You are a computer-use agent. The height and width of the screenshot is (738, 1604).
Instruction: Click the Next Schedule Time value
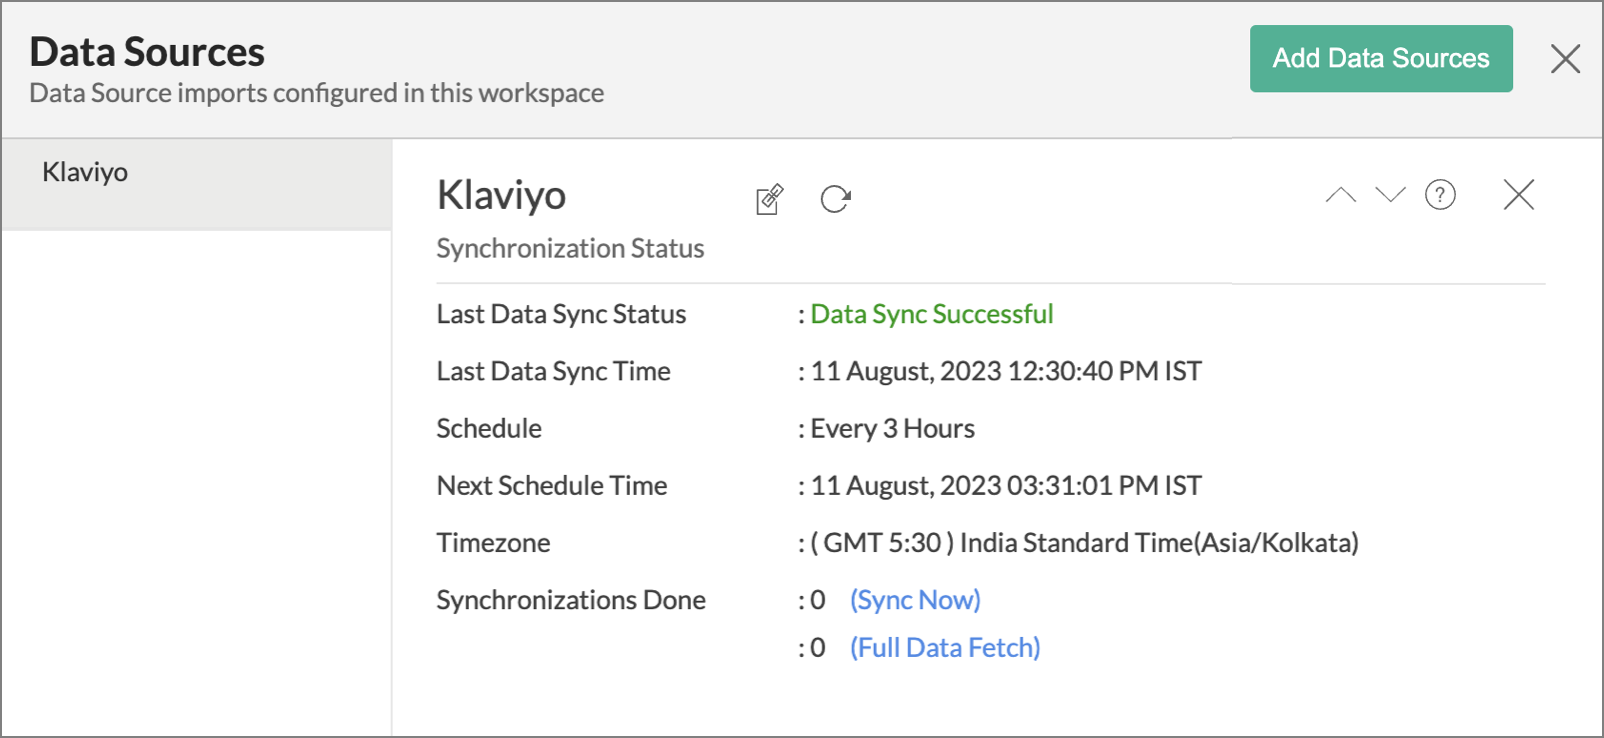1006,486
